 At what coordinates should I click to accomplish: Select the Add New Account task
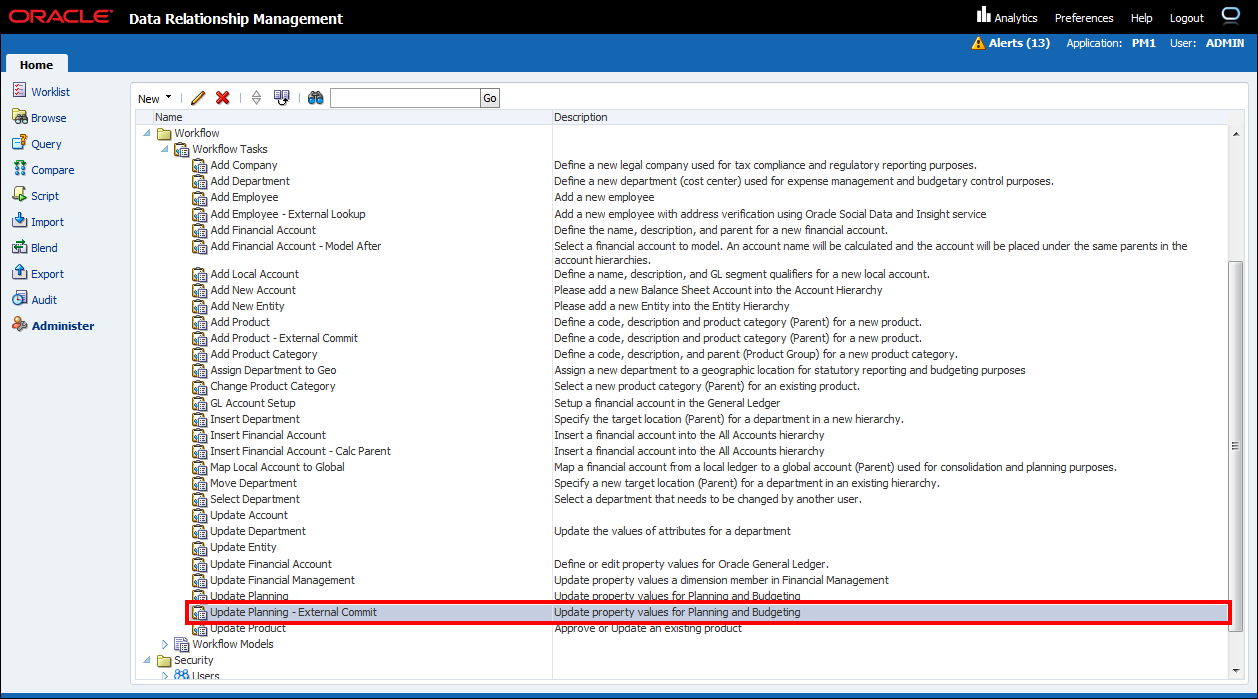(253, 290)
